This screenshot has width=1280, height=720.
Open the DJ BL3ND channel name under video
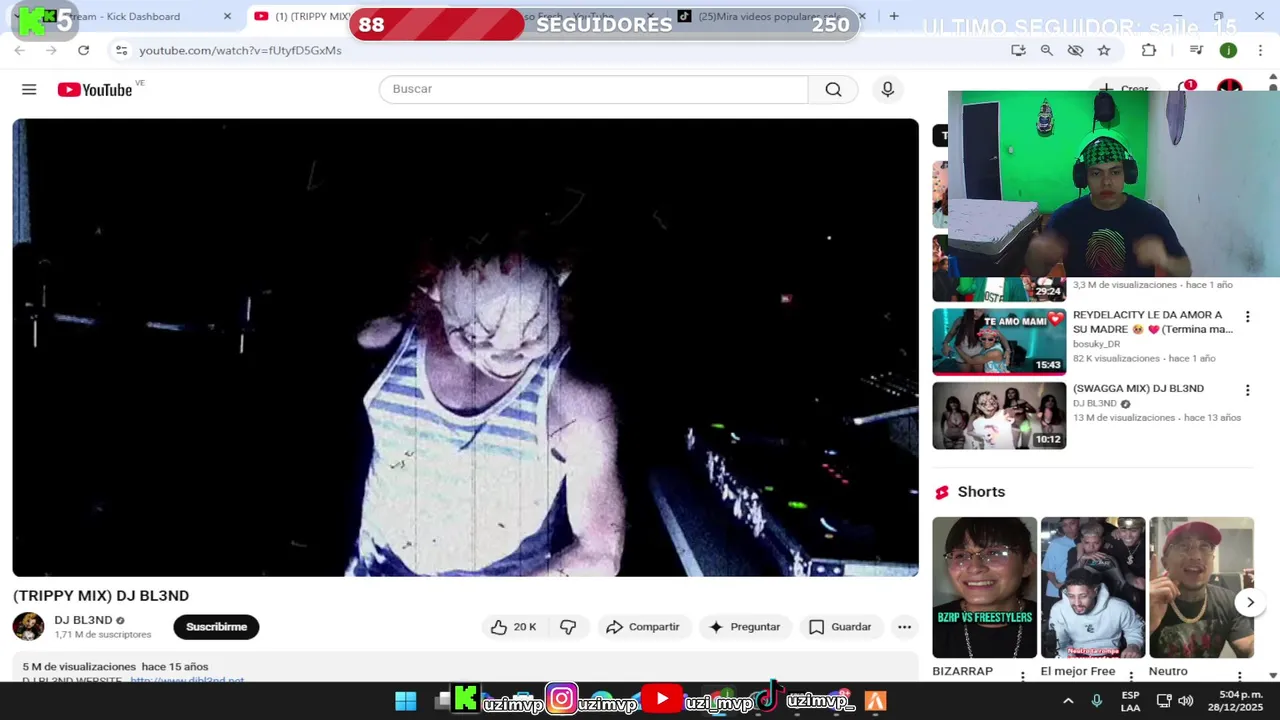pyautogui.click(x=83, y=620)
